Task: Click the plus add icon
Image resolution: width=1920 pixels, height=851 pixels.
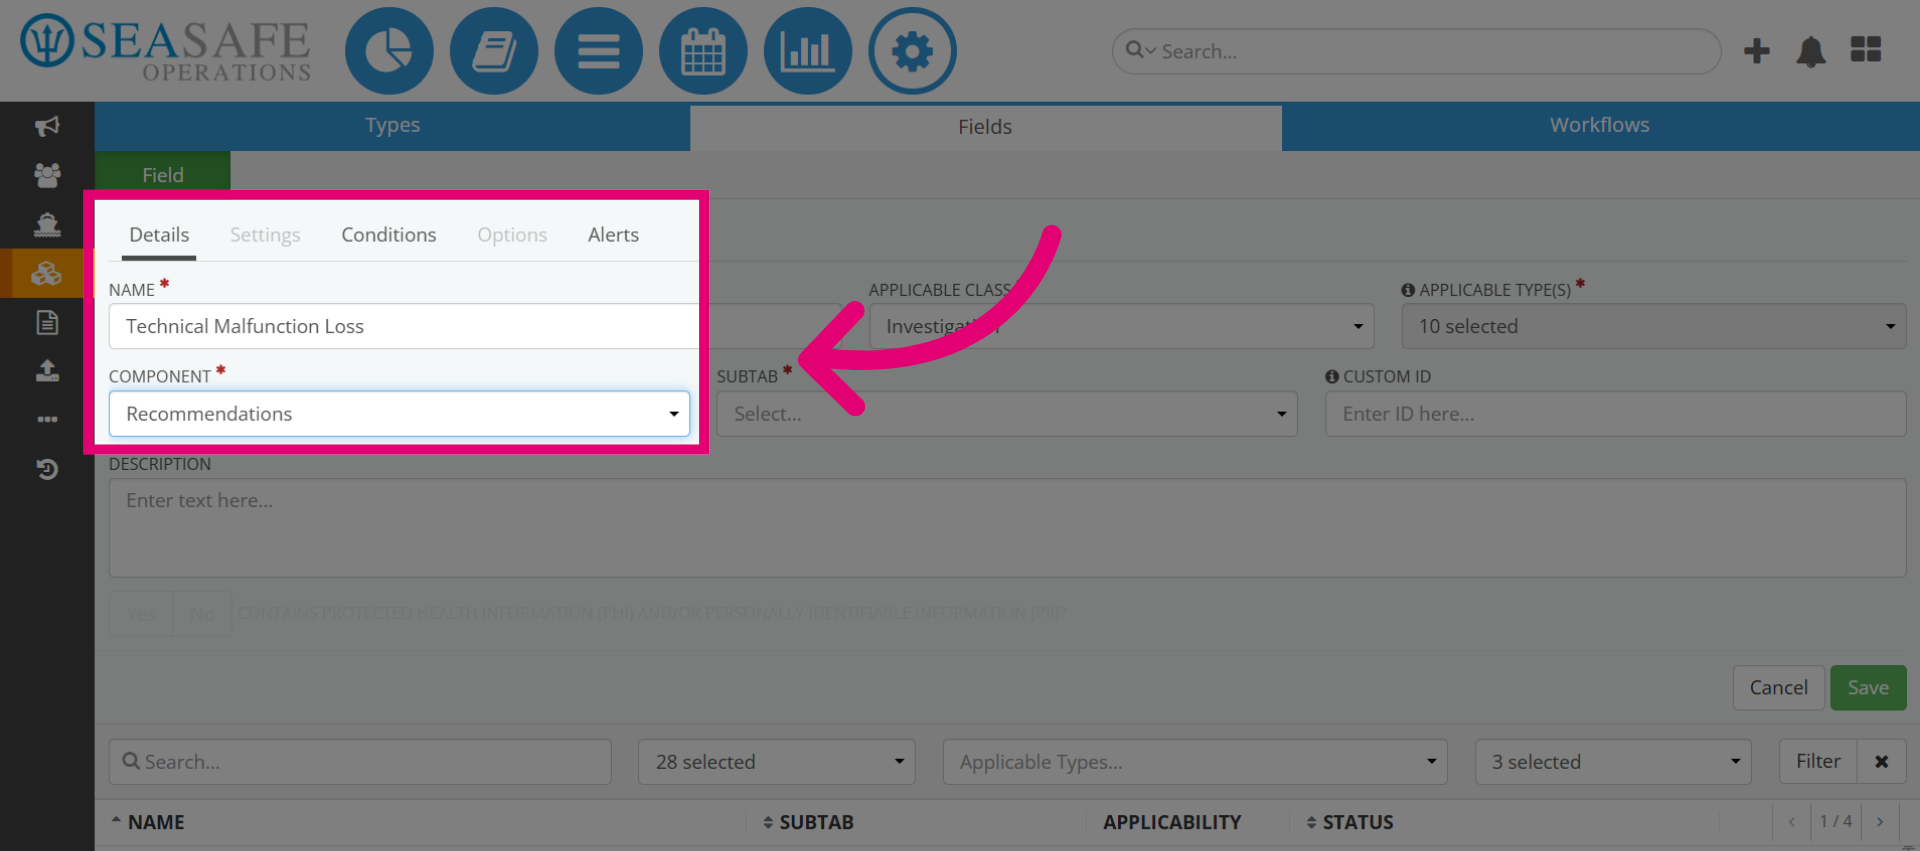Action: (x=1757, y=51)
